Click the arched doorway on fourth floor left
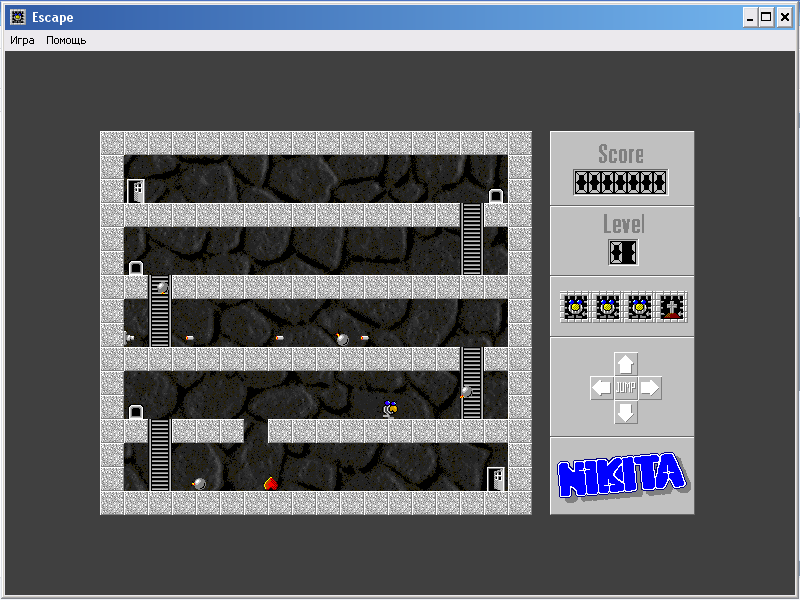This screenshot has width=800, height=600. (x=136, y=412)
